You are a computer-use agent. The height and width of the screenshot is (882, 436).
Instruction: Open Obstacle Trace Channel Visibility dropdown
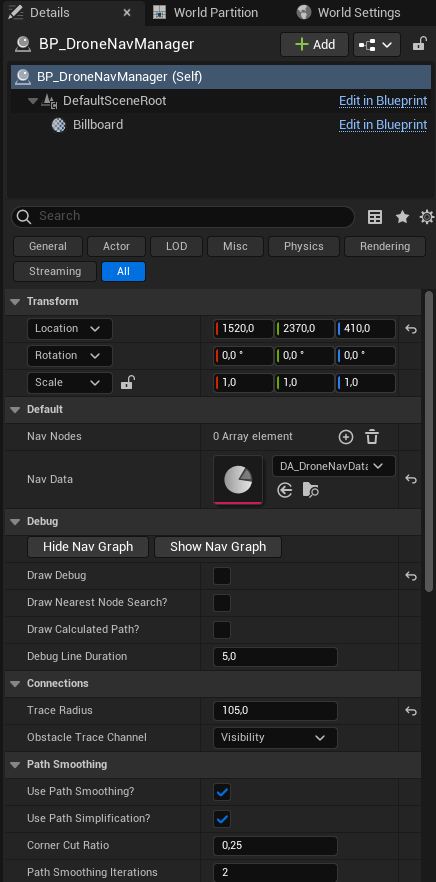[x=275, y=738]
